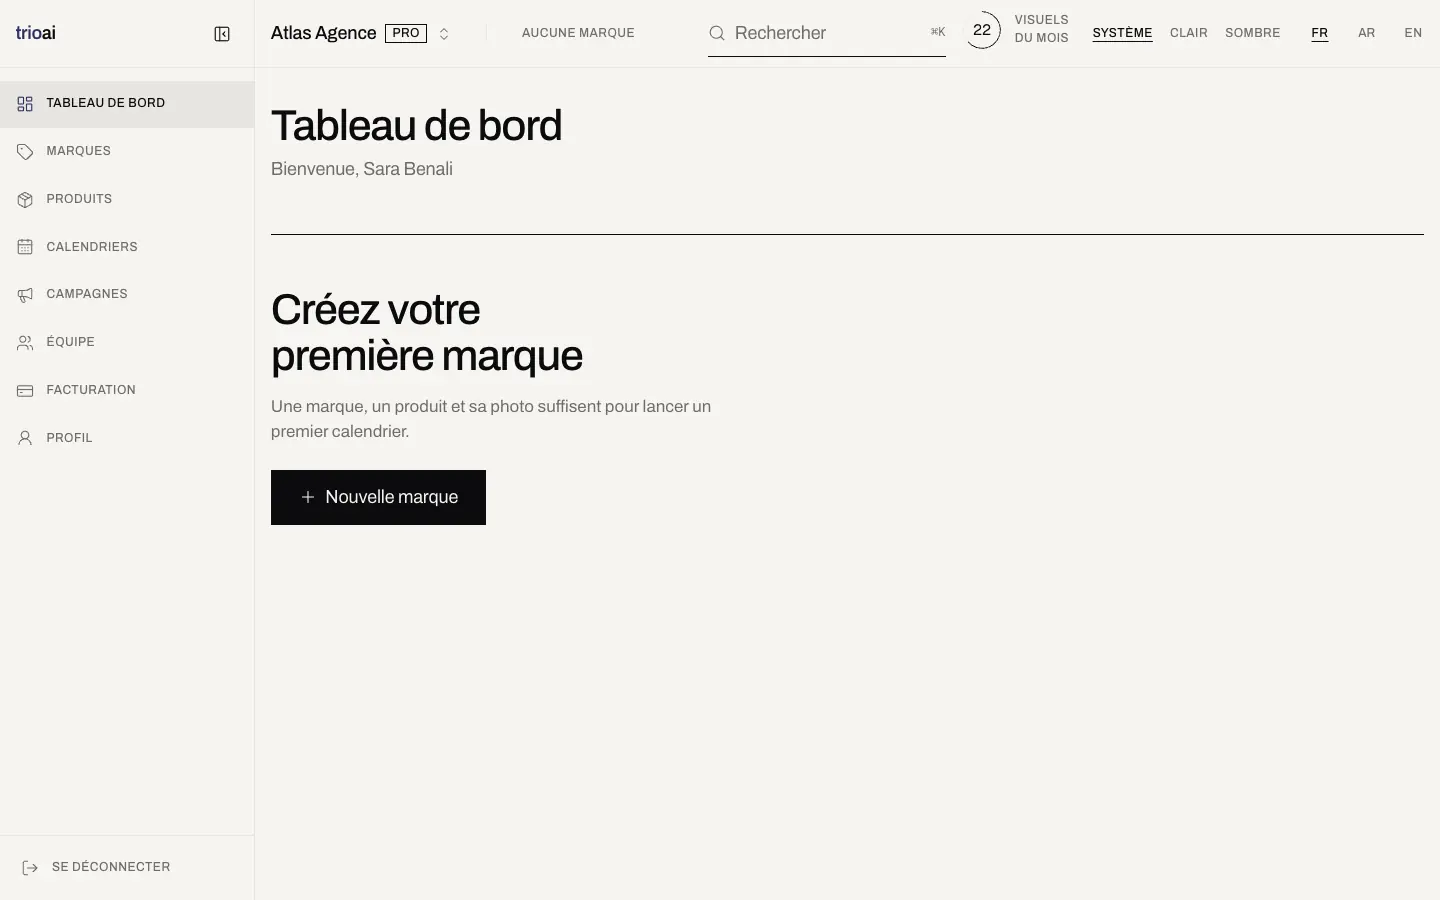Expand the Atlas Agence workspace switcher chevron
The height and width of the screenshot is (900, 1440).
[x=444, y=34]
